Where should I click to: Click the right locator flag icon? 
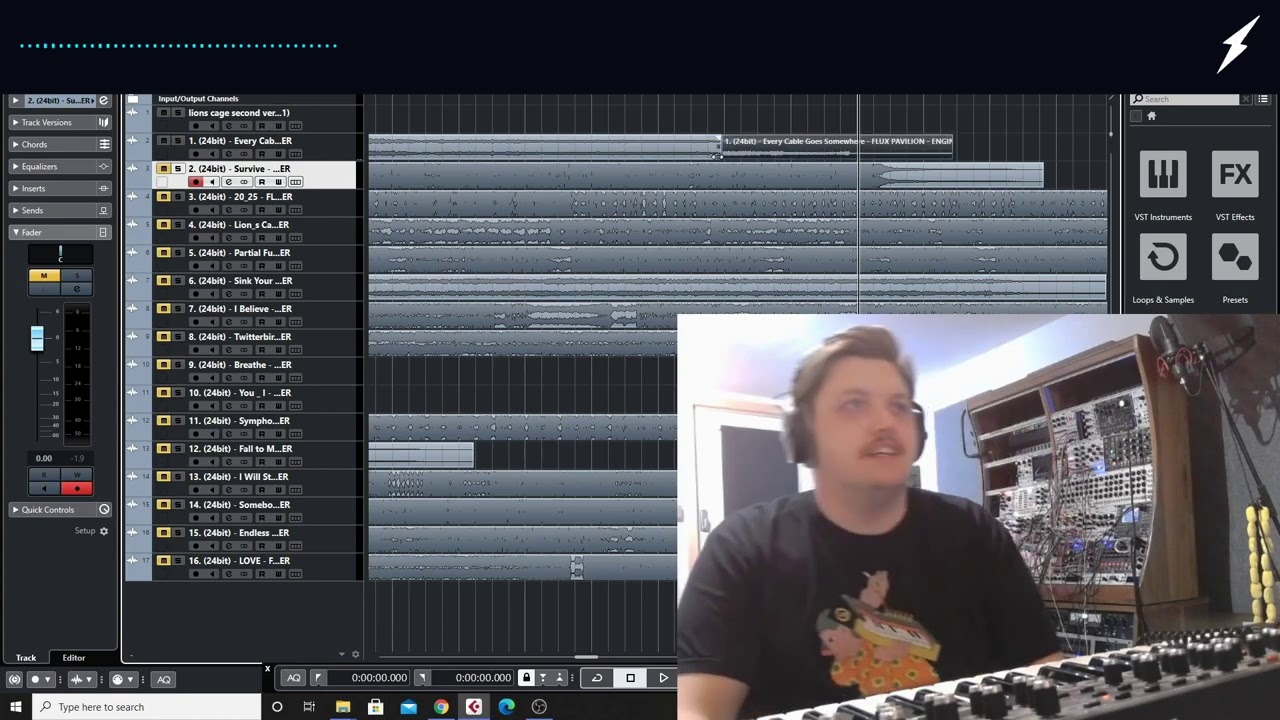422,678
